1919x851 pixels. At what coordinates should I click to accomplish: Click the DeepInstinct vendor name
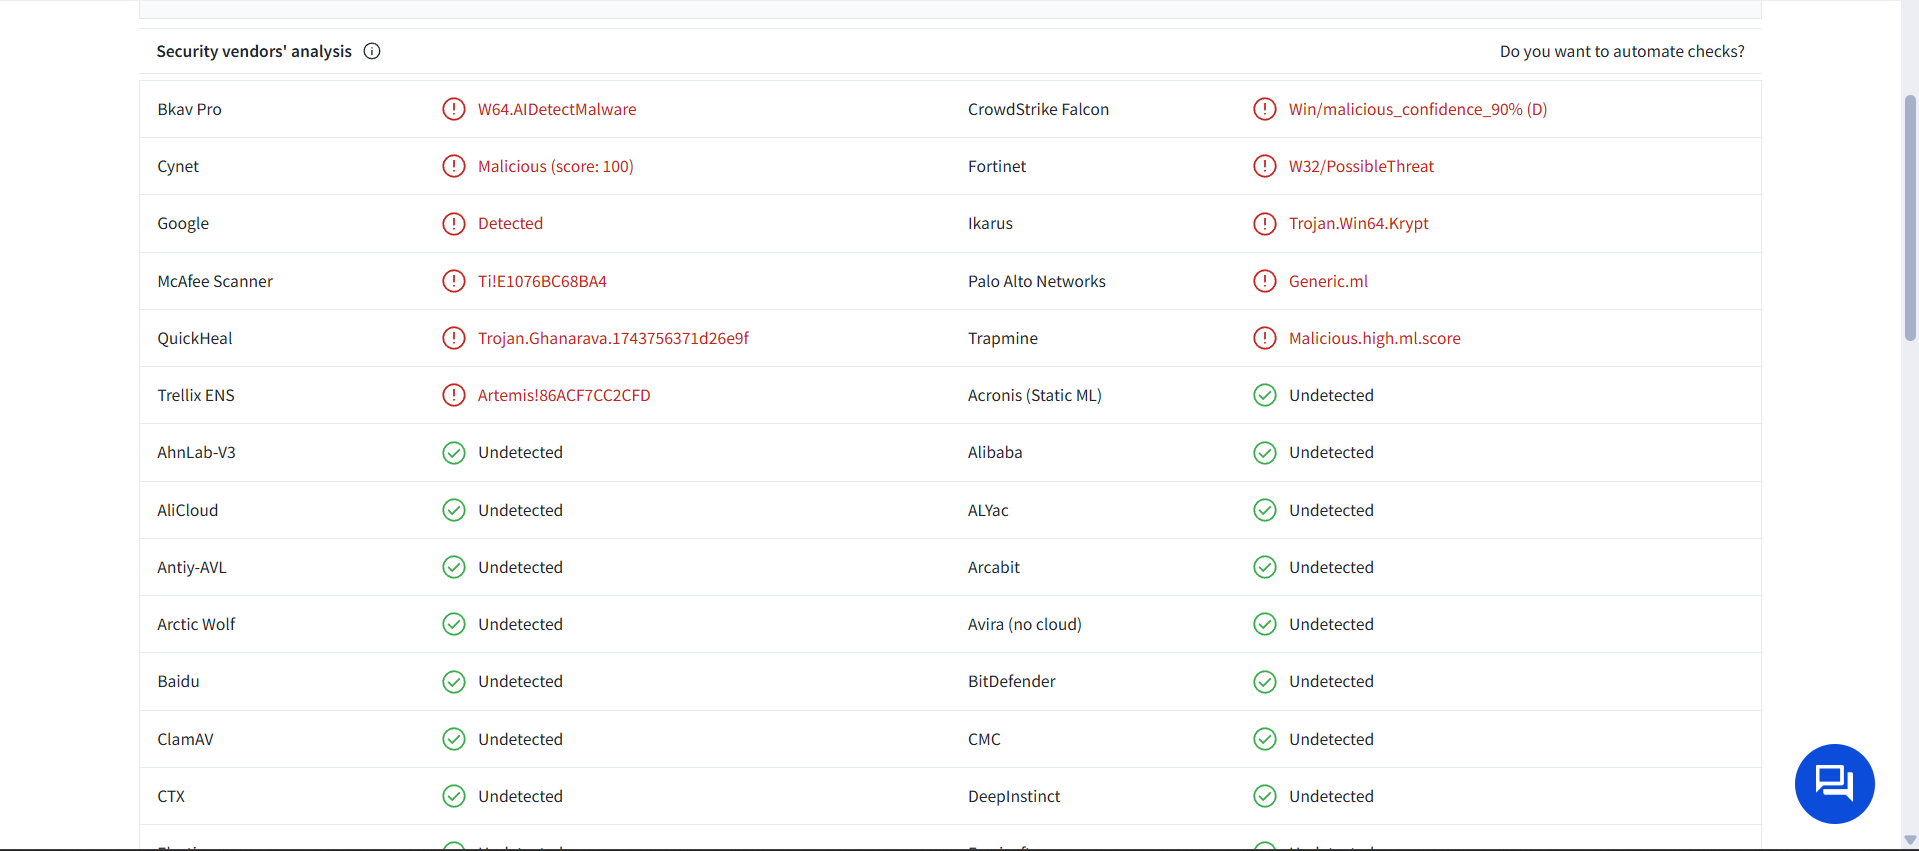pyautogui.click(x=1014, y=796)
